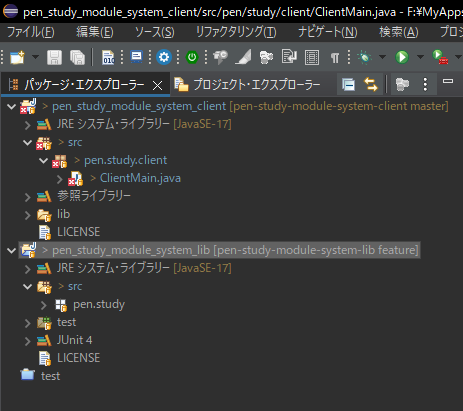Open the ファイル(F) menu
Image resolution: width=463 pixels, height=411 pixels.
31,32
